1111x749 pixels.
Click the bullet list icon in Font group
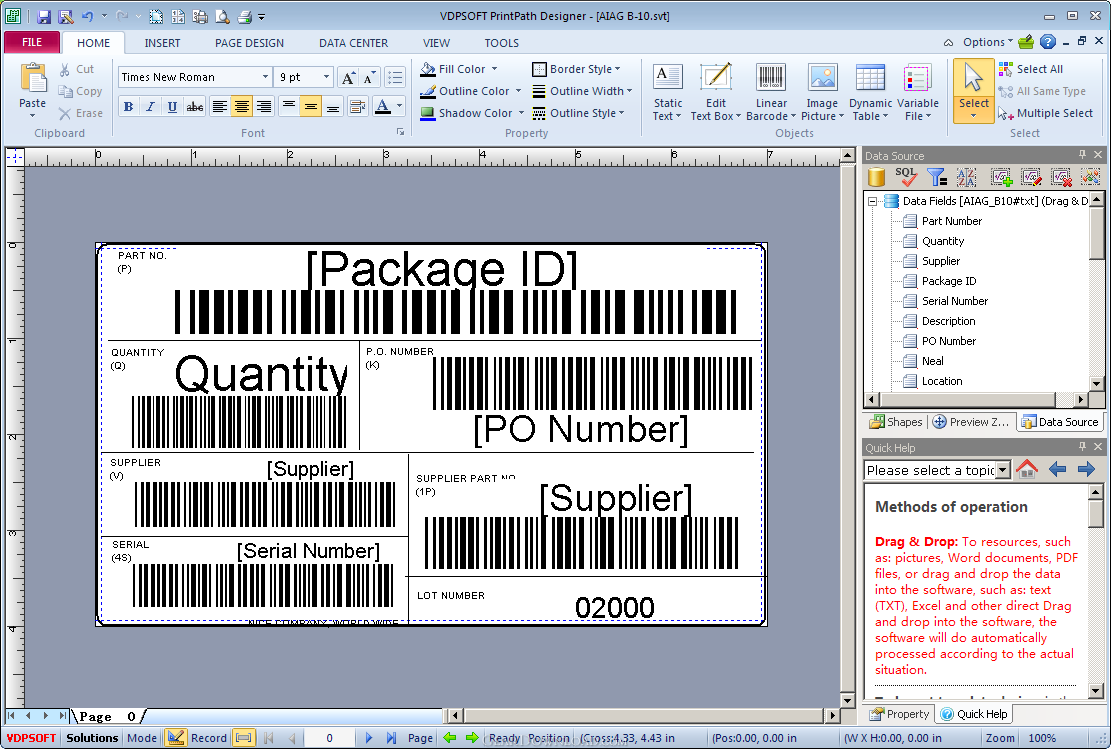click(395, 77)
